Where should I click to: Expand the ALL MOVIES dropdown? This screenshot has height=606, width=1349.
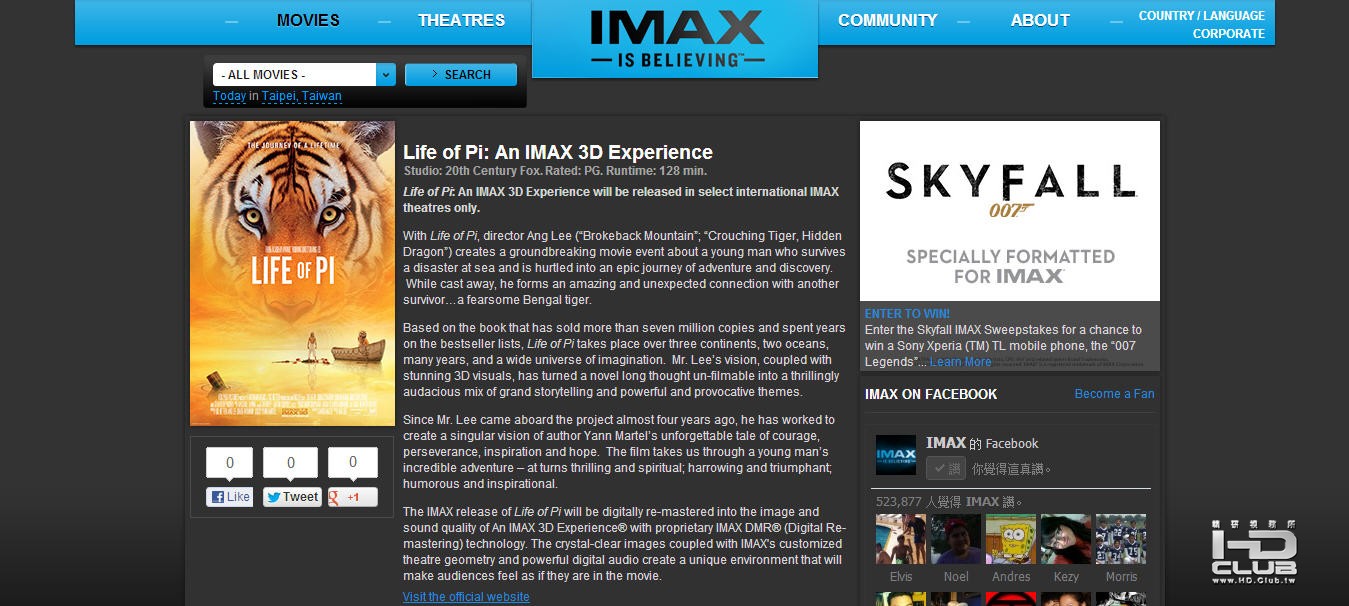304,75
